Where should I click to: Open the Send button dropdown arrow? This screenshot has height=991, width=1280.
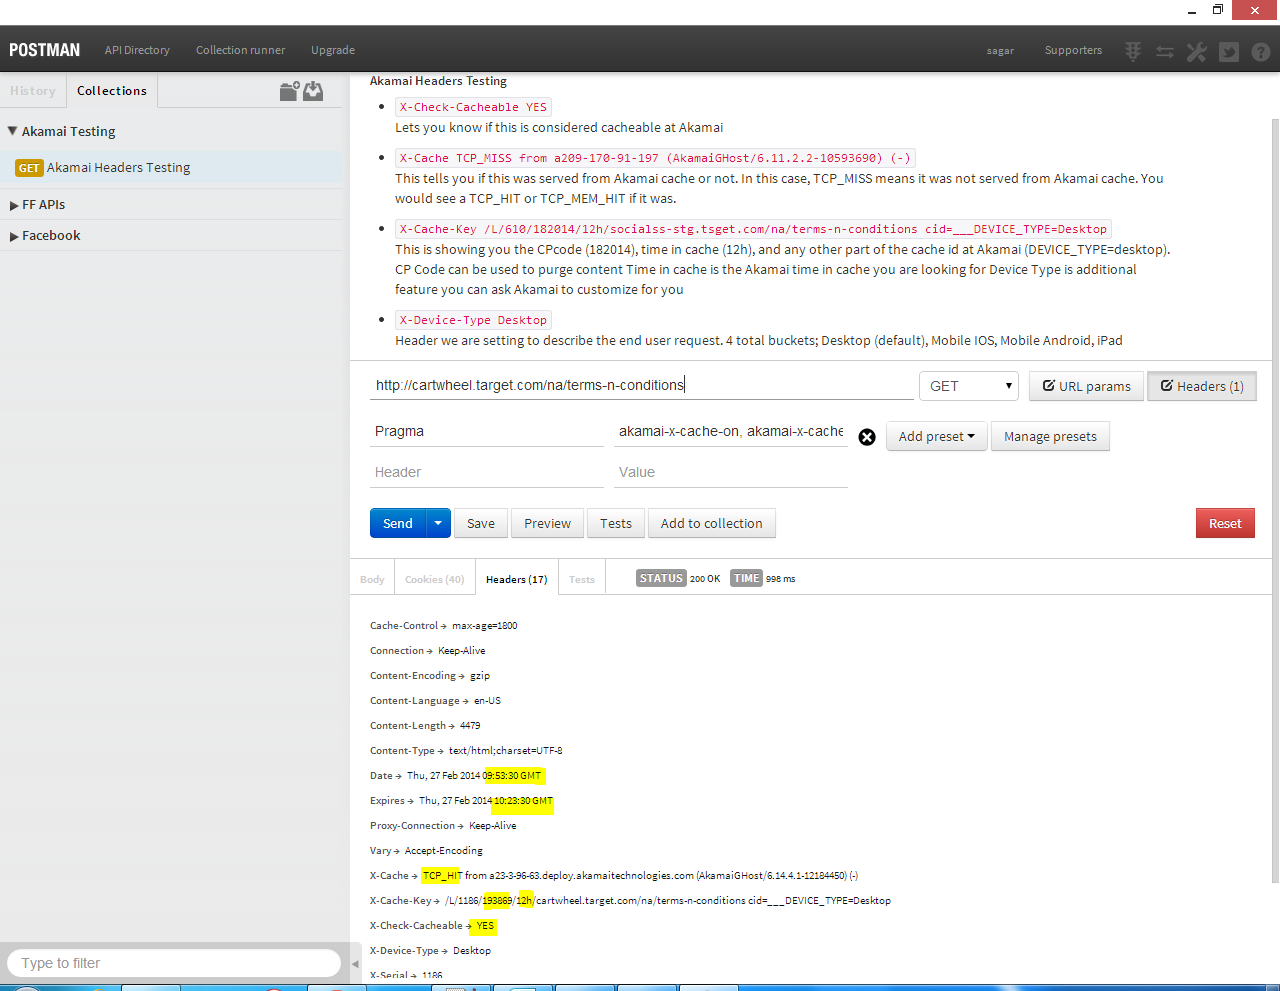tap(438, 523)
